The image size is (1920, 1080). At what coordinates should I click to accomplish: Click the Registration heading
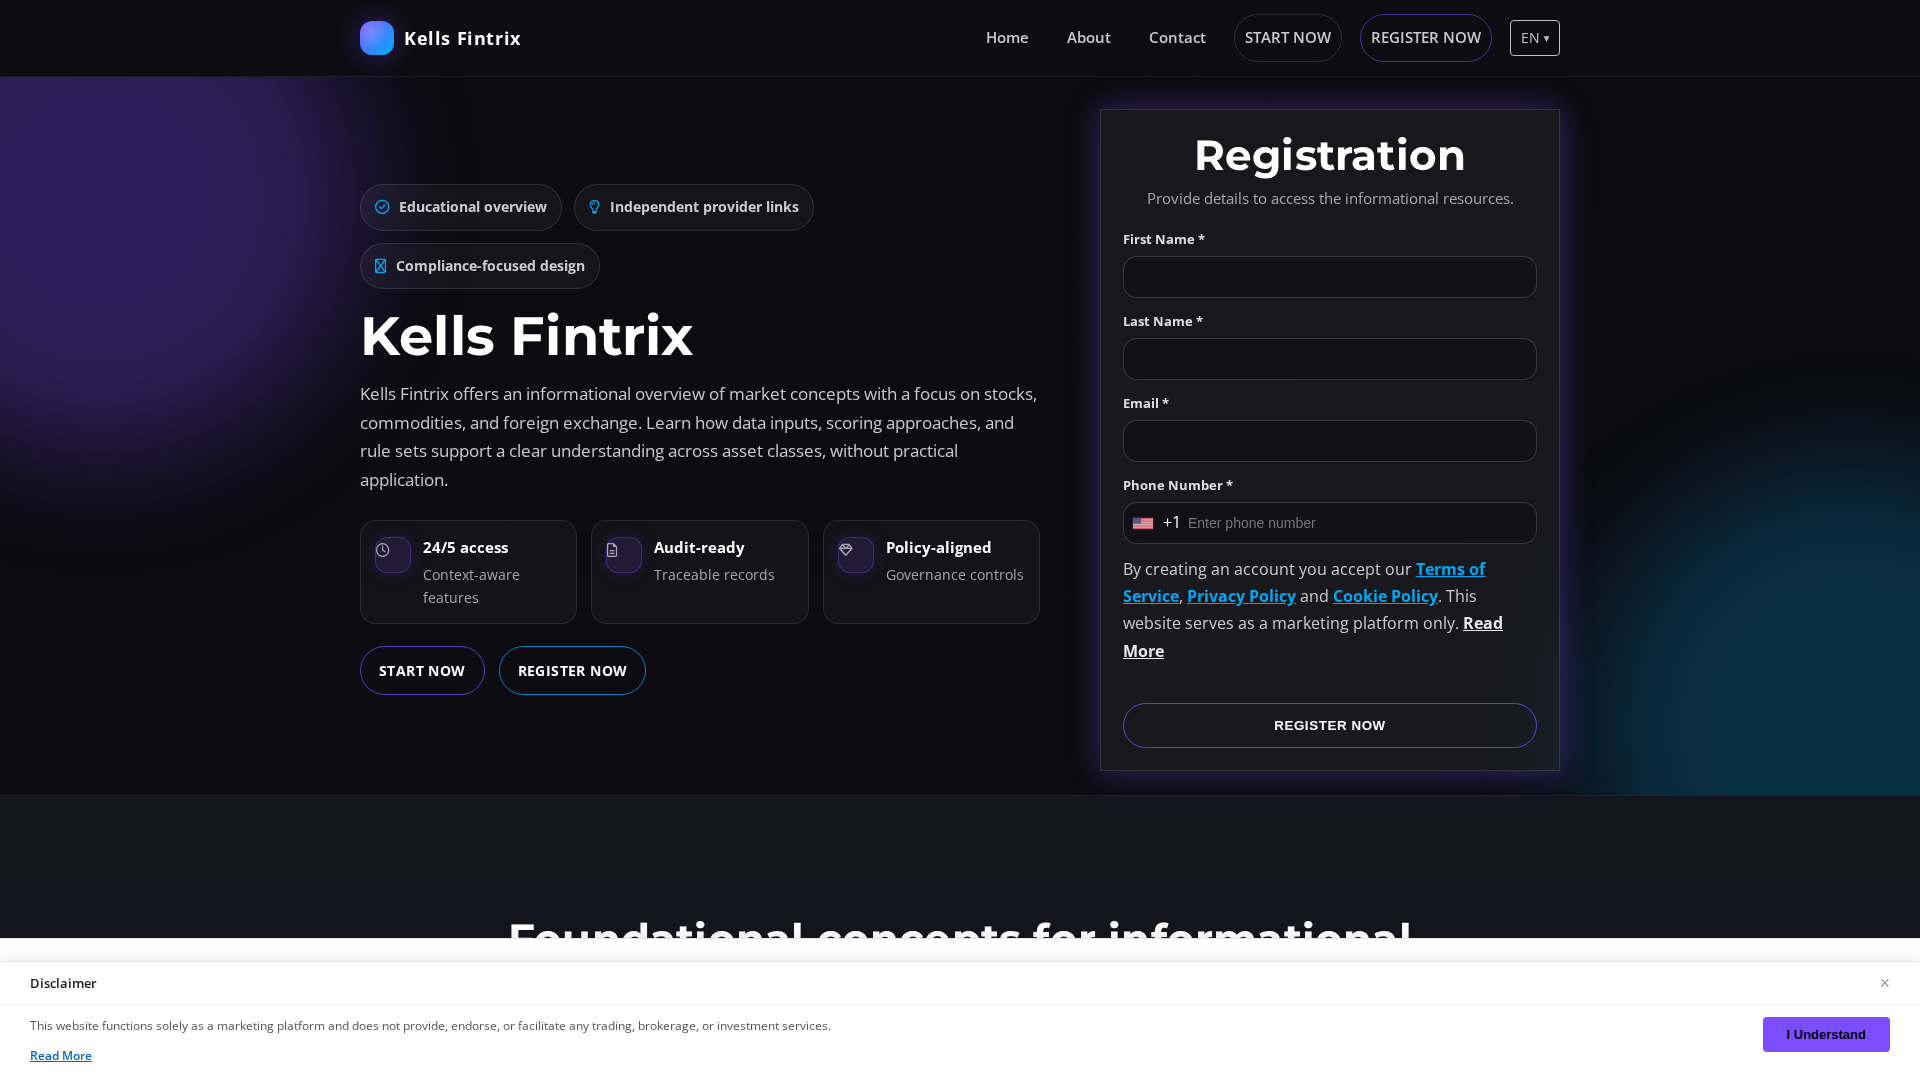(1330, 155)
